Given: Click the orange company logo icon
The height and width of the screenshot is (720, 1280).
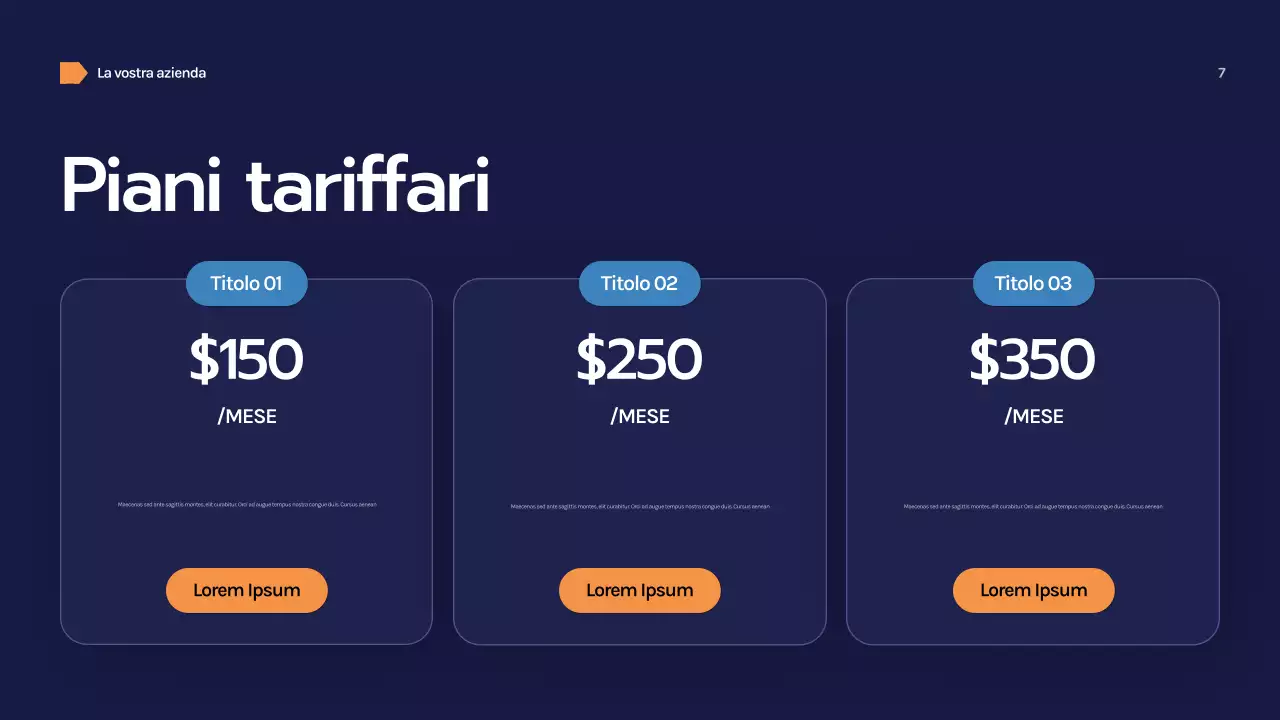Looking at the screenshot, I should click(73, 73).
